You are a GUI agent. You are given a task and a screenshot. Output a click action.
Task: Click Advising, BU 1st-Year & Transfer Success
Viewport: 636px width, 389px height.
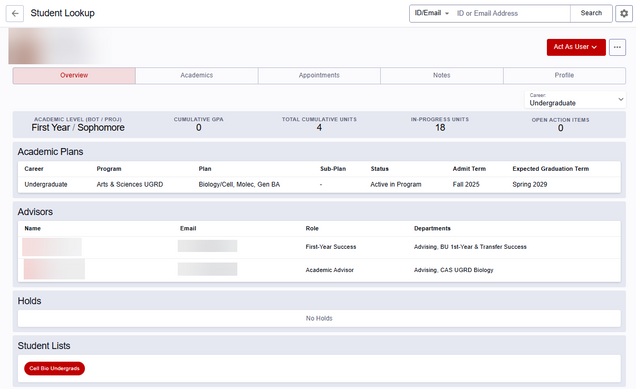coord(470,247)
